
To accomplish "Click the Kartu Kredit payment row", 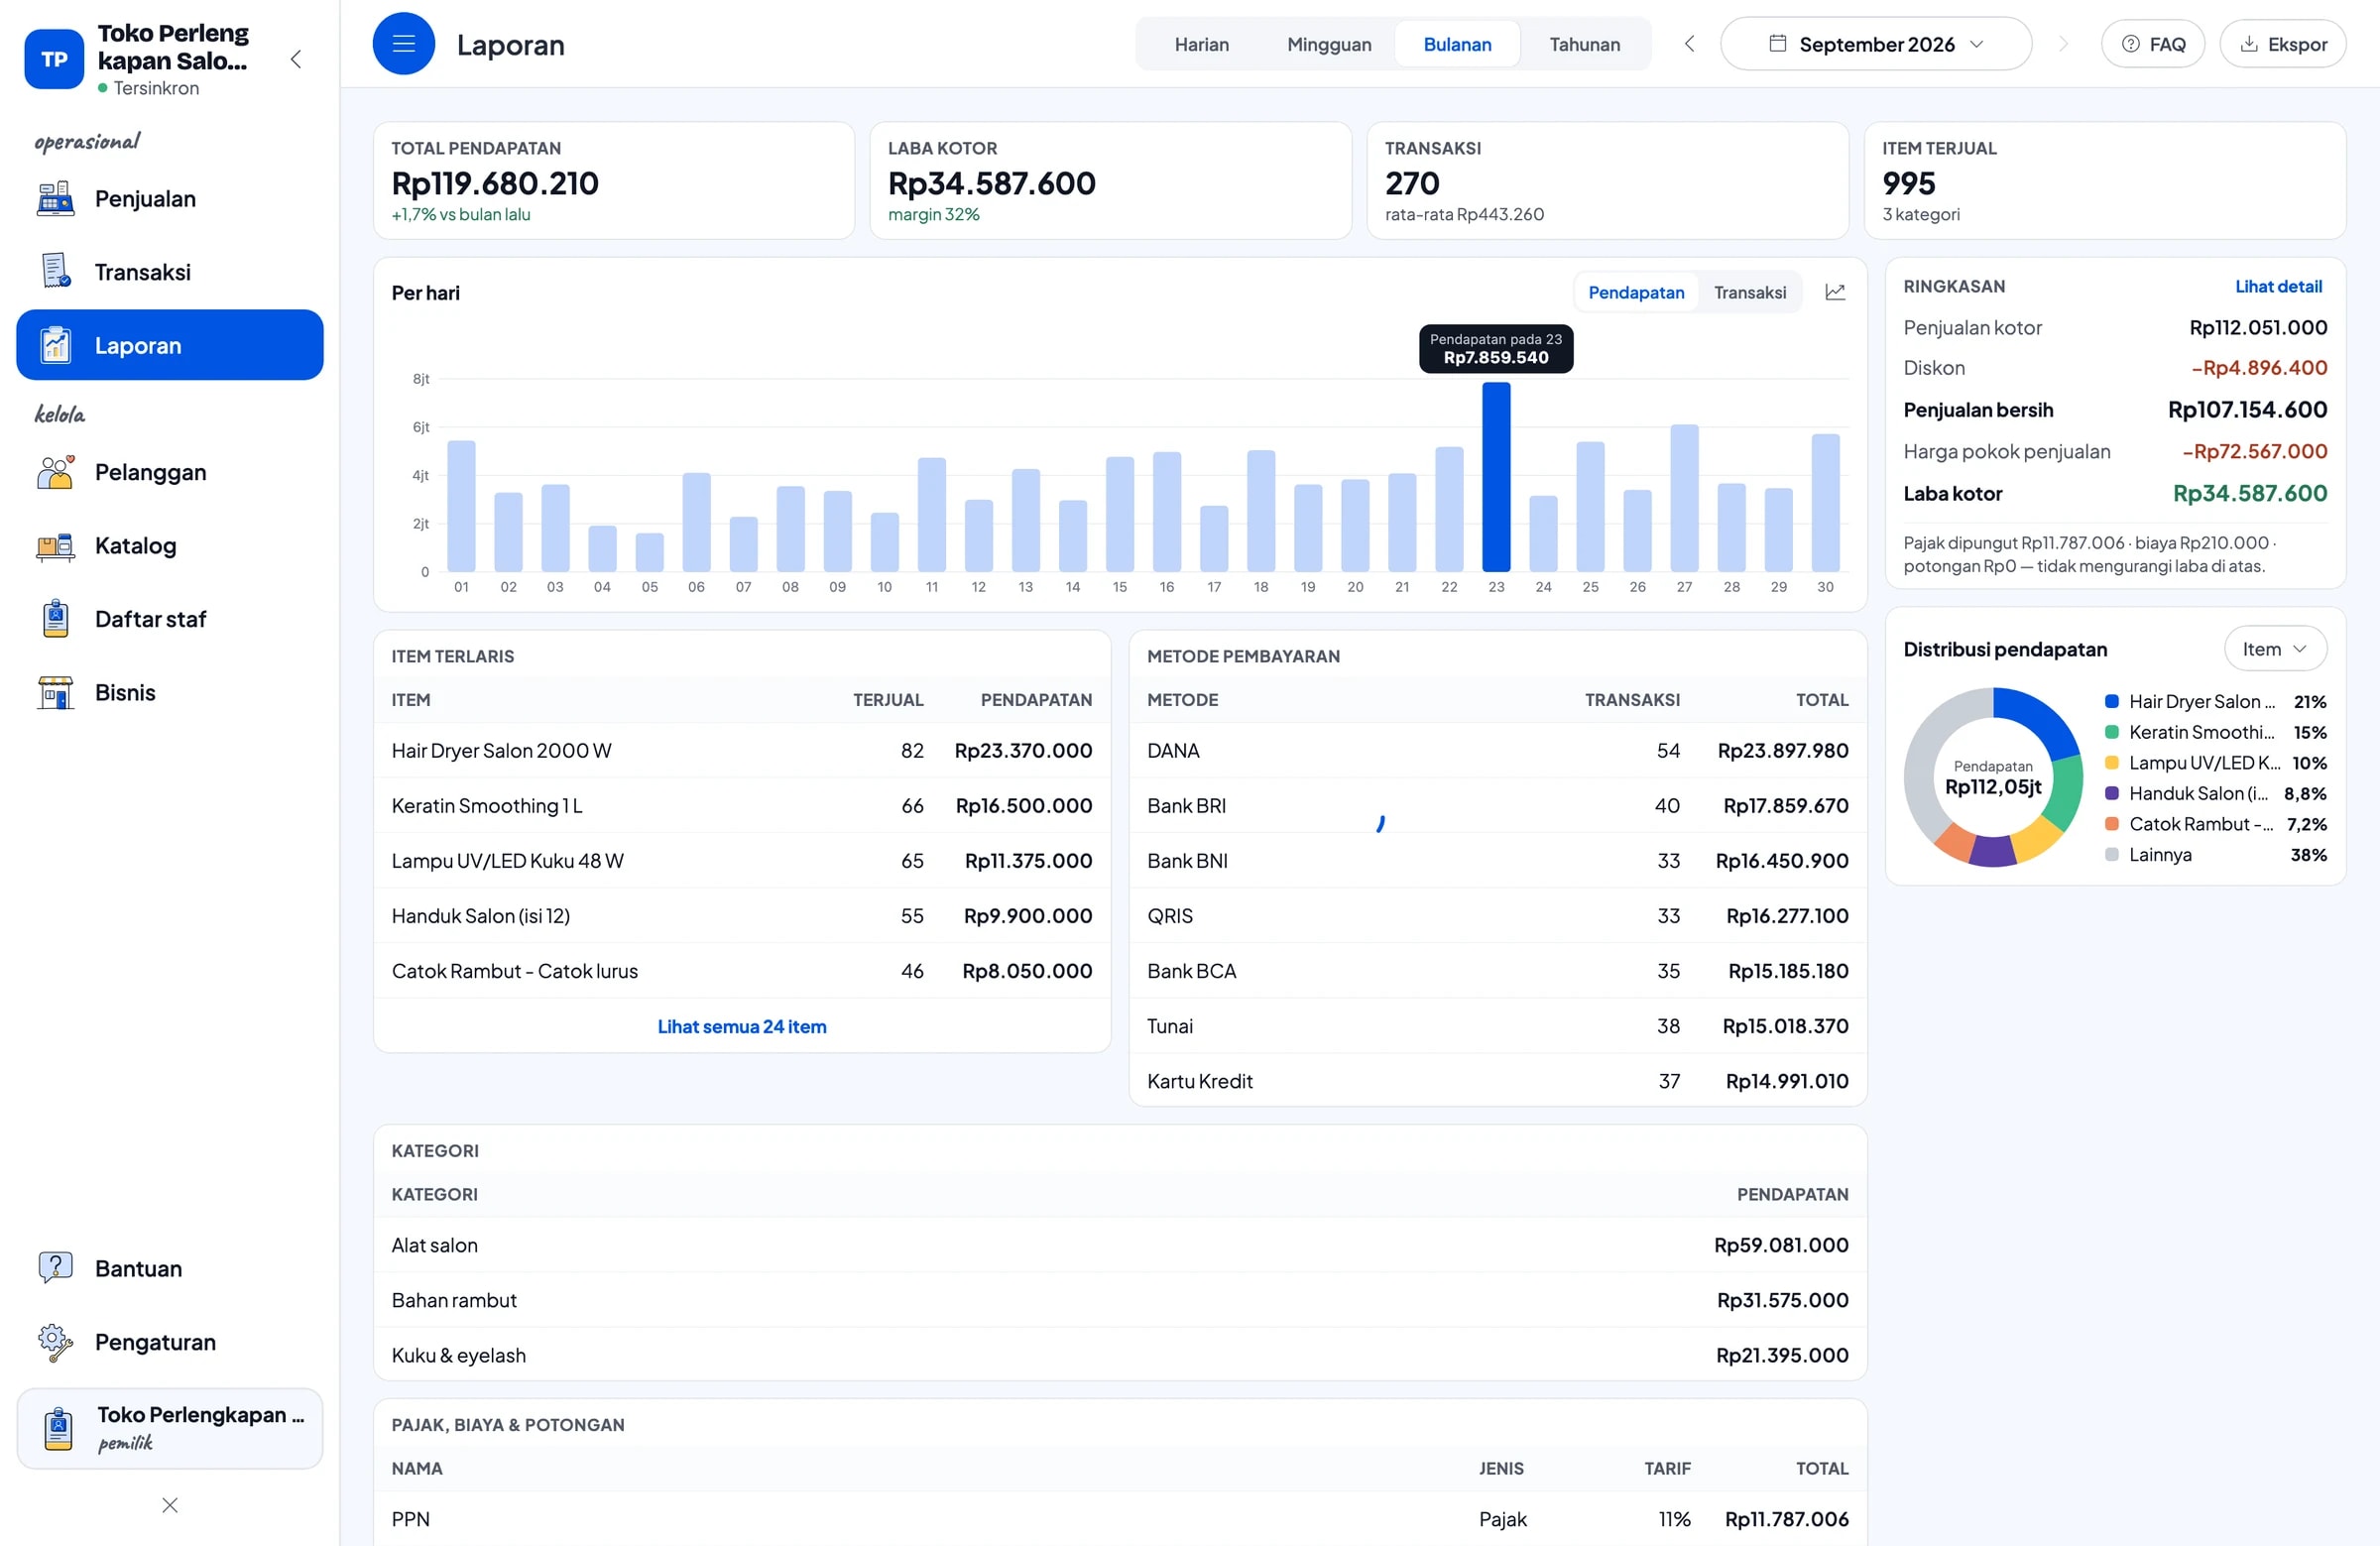I will (x=1498, y=1081).
